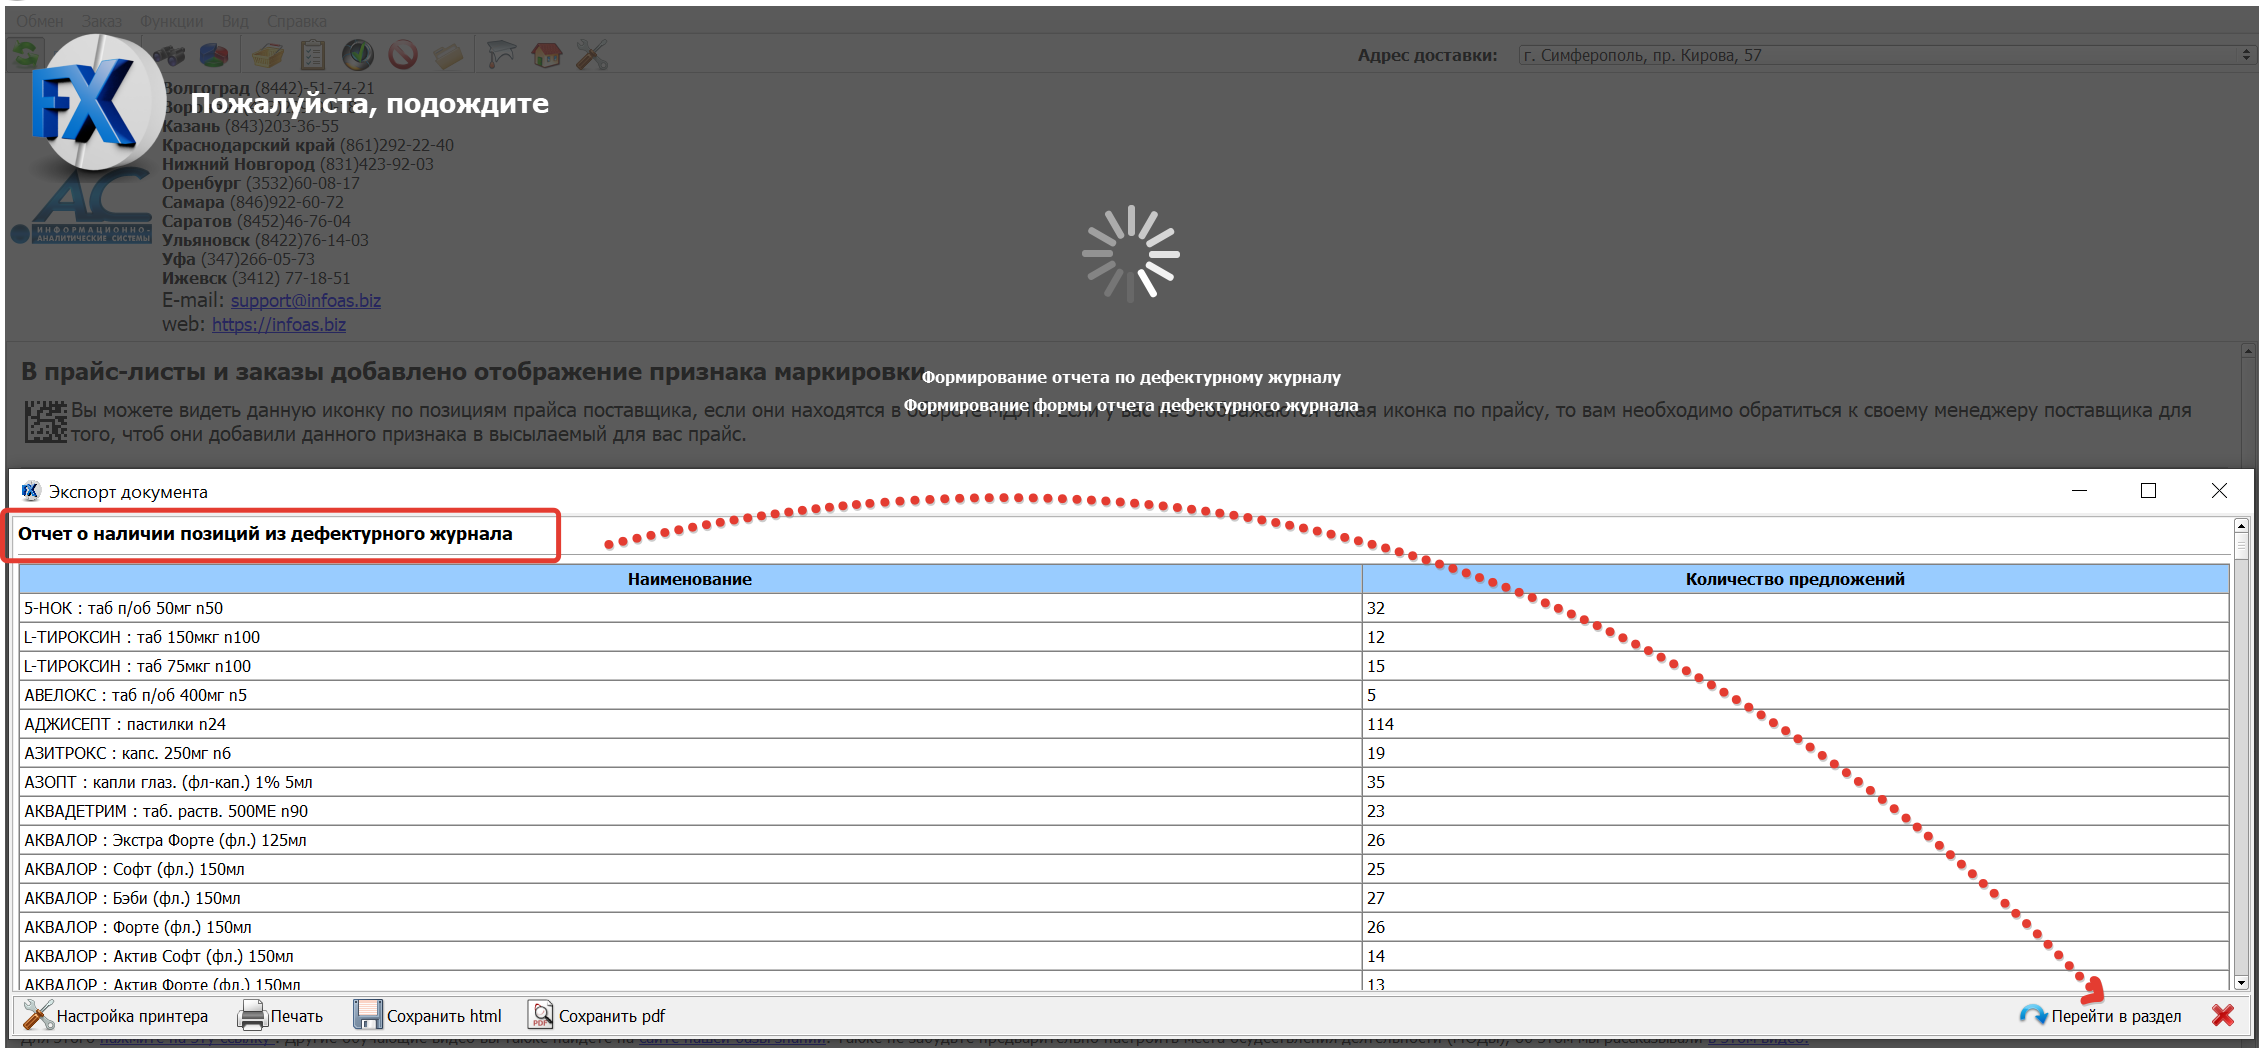Click the graduation cap training icon
The image size is (2259, 1048).
click(501, 55)
